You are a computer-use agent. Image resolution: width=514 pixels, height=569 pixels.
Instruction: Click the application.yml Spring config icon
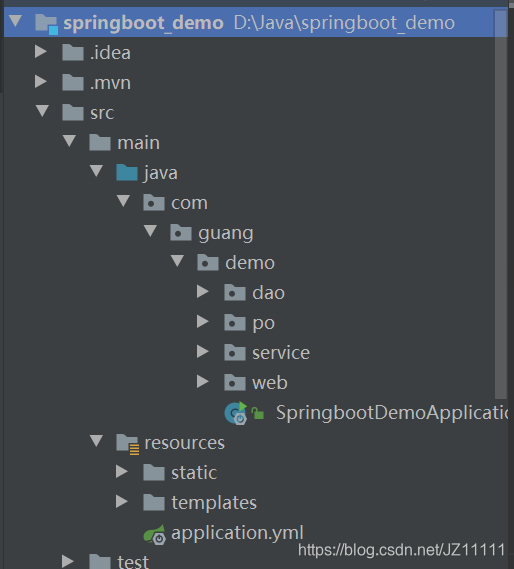point(155,535)
